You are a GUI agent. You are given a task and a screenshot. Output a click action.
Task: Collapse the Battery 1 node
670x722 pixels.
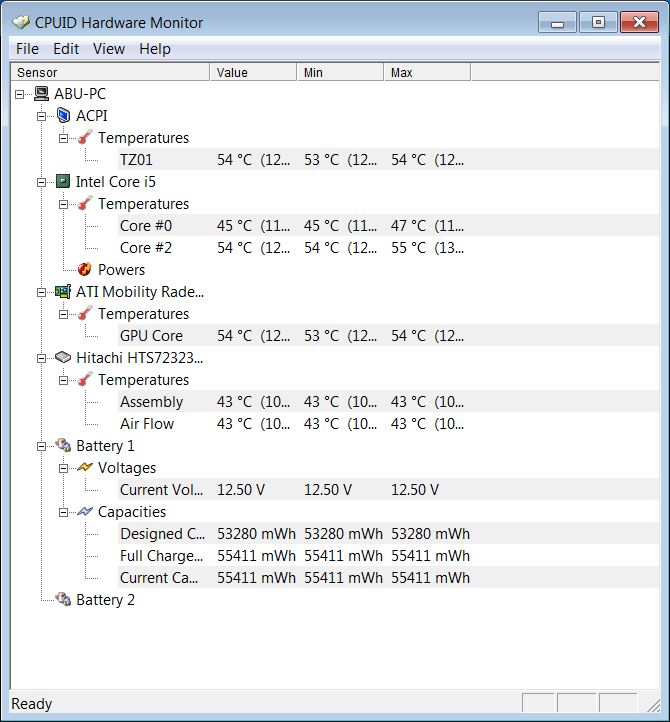[41, 446]
